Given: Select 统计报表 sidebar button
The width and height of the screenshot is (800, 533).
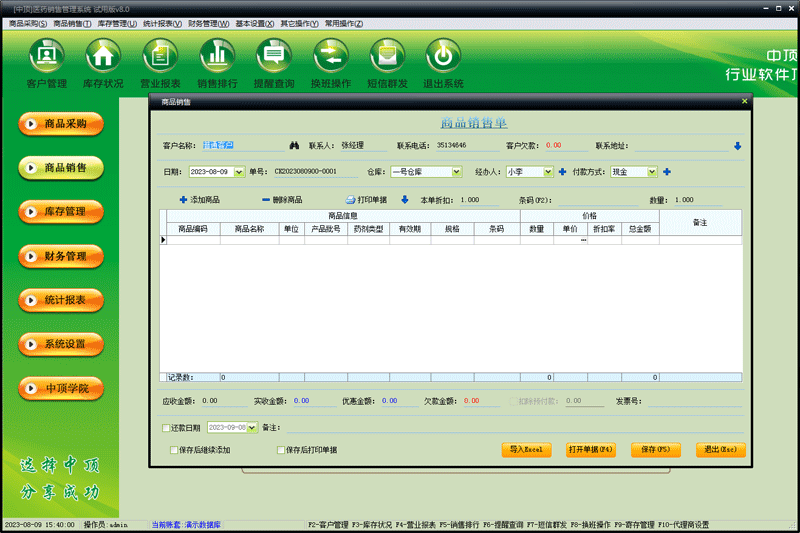Looking at the screenshot, I should coord(61,300).
